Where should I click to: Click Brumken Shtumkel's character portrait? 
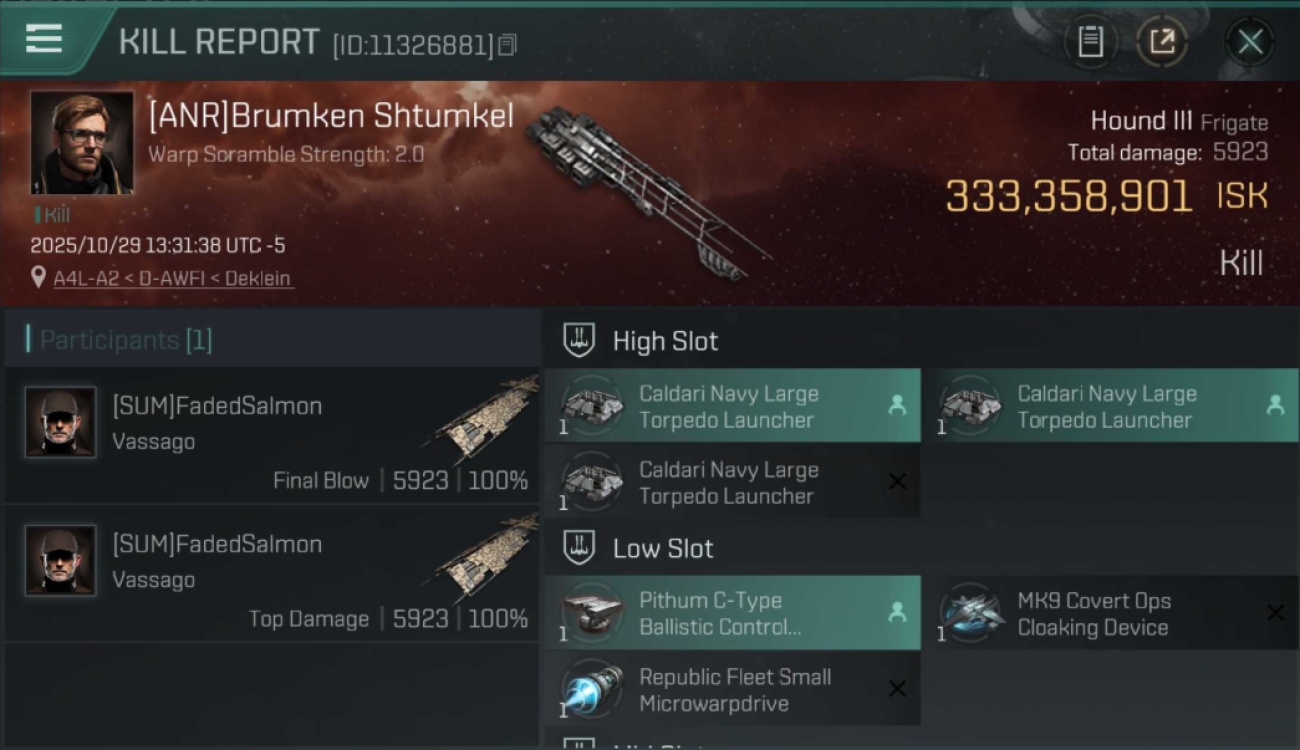[x=82, y=143]
